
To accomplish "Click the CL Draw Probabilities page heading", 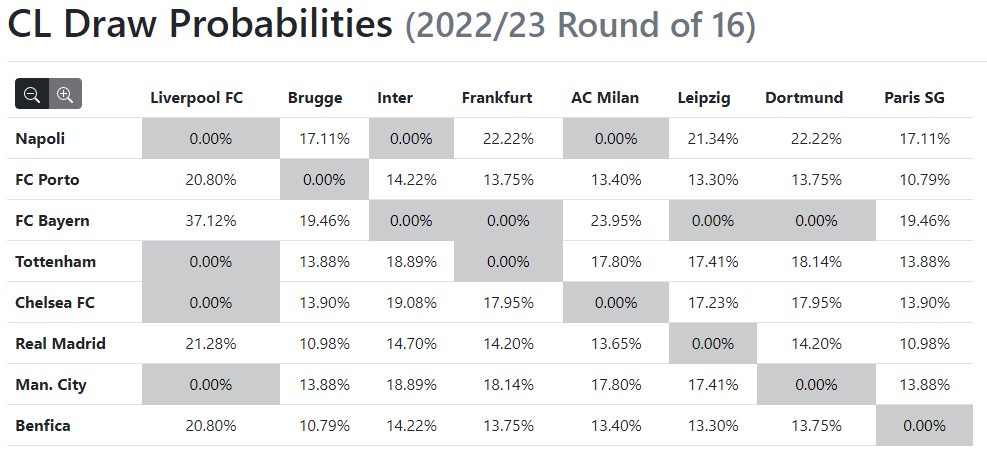I will click(x=200, y=24).
